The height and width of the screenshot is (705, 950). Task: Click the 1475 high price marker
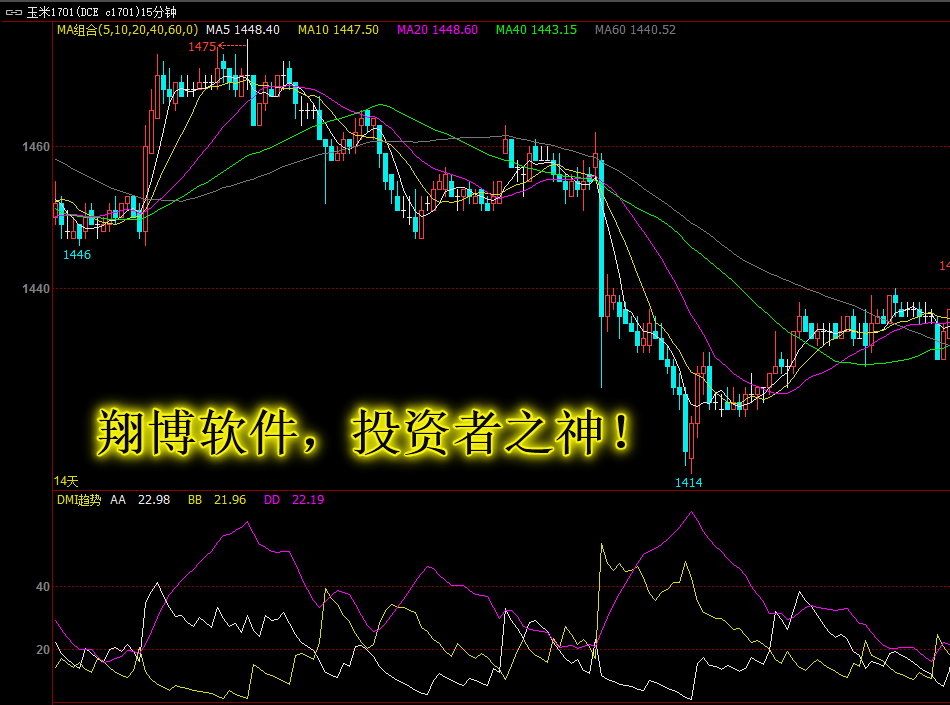click(202, 47)
